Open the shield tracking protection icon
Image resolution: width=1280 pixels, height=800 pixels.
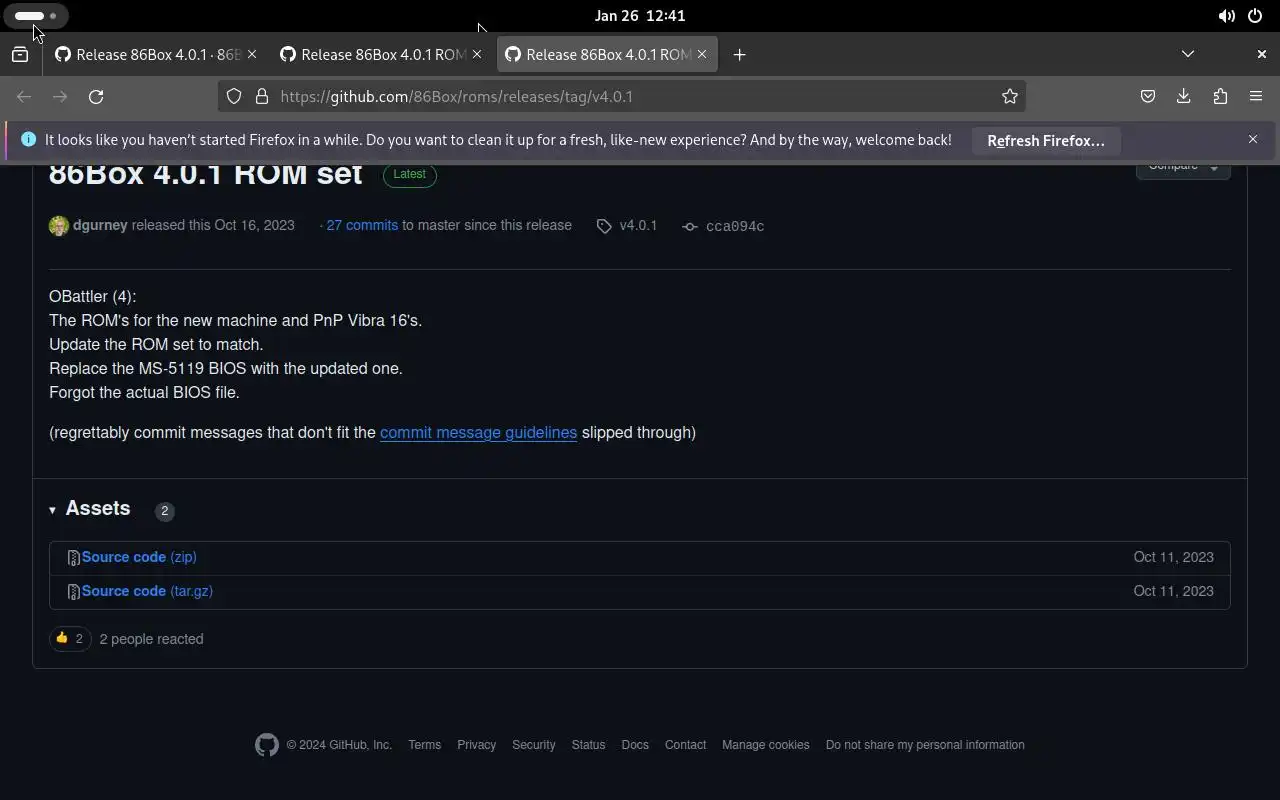tap(234, 97)
